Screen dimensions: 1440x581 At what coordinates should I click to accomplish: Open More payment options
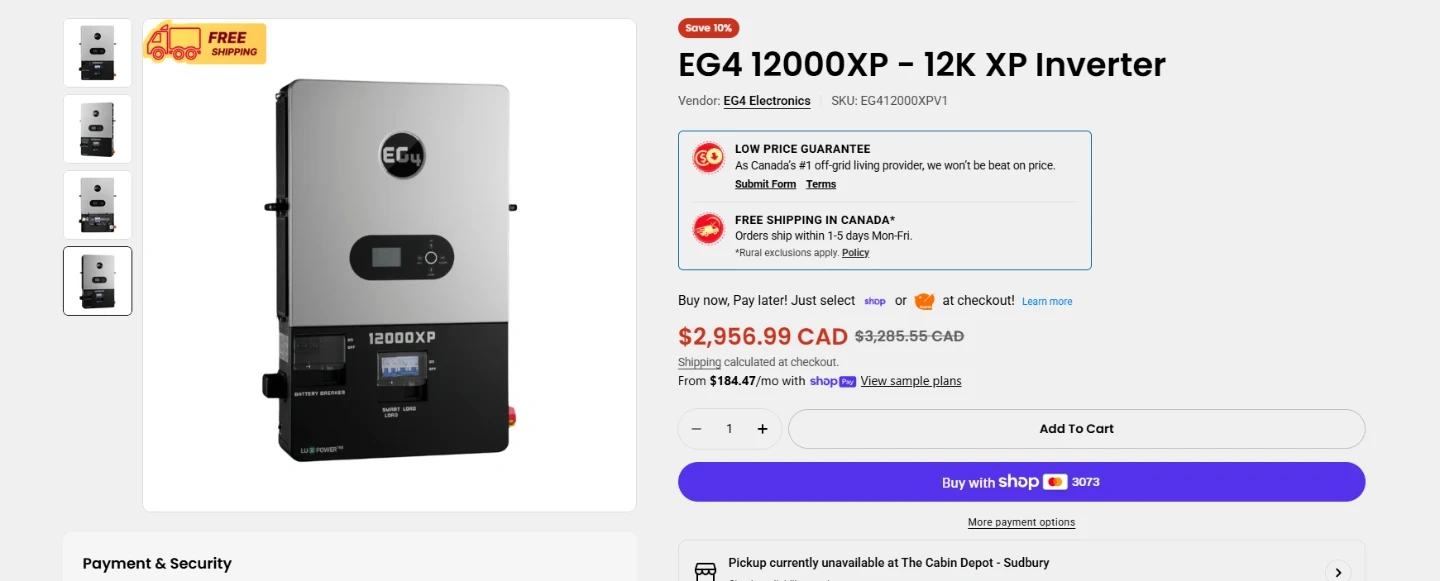1021,522
